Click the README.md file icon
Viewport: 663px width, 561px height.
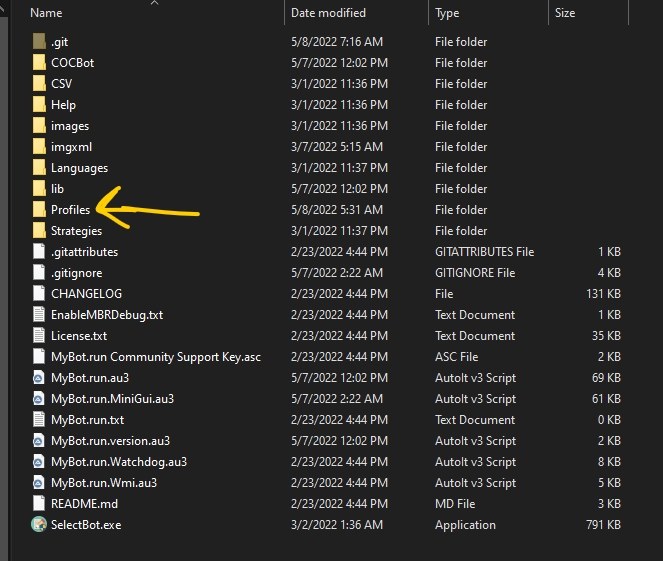tap(38, 504)
